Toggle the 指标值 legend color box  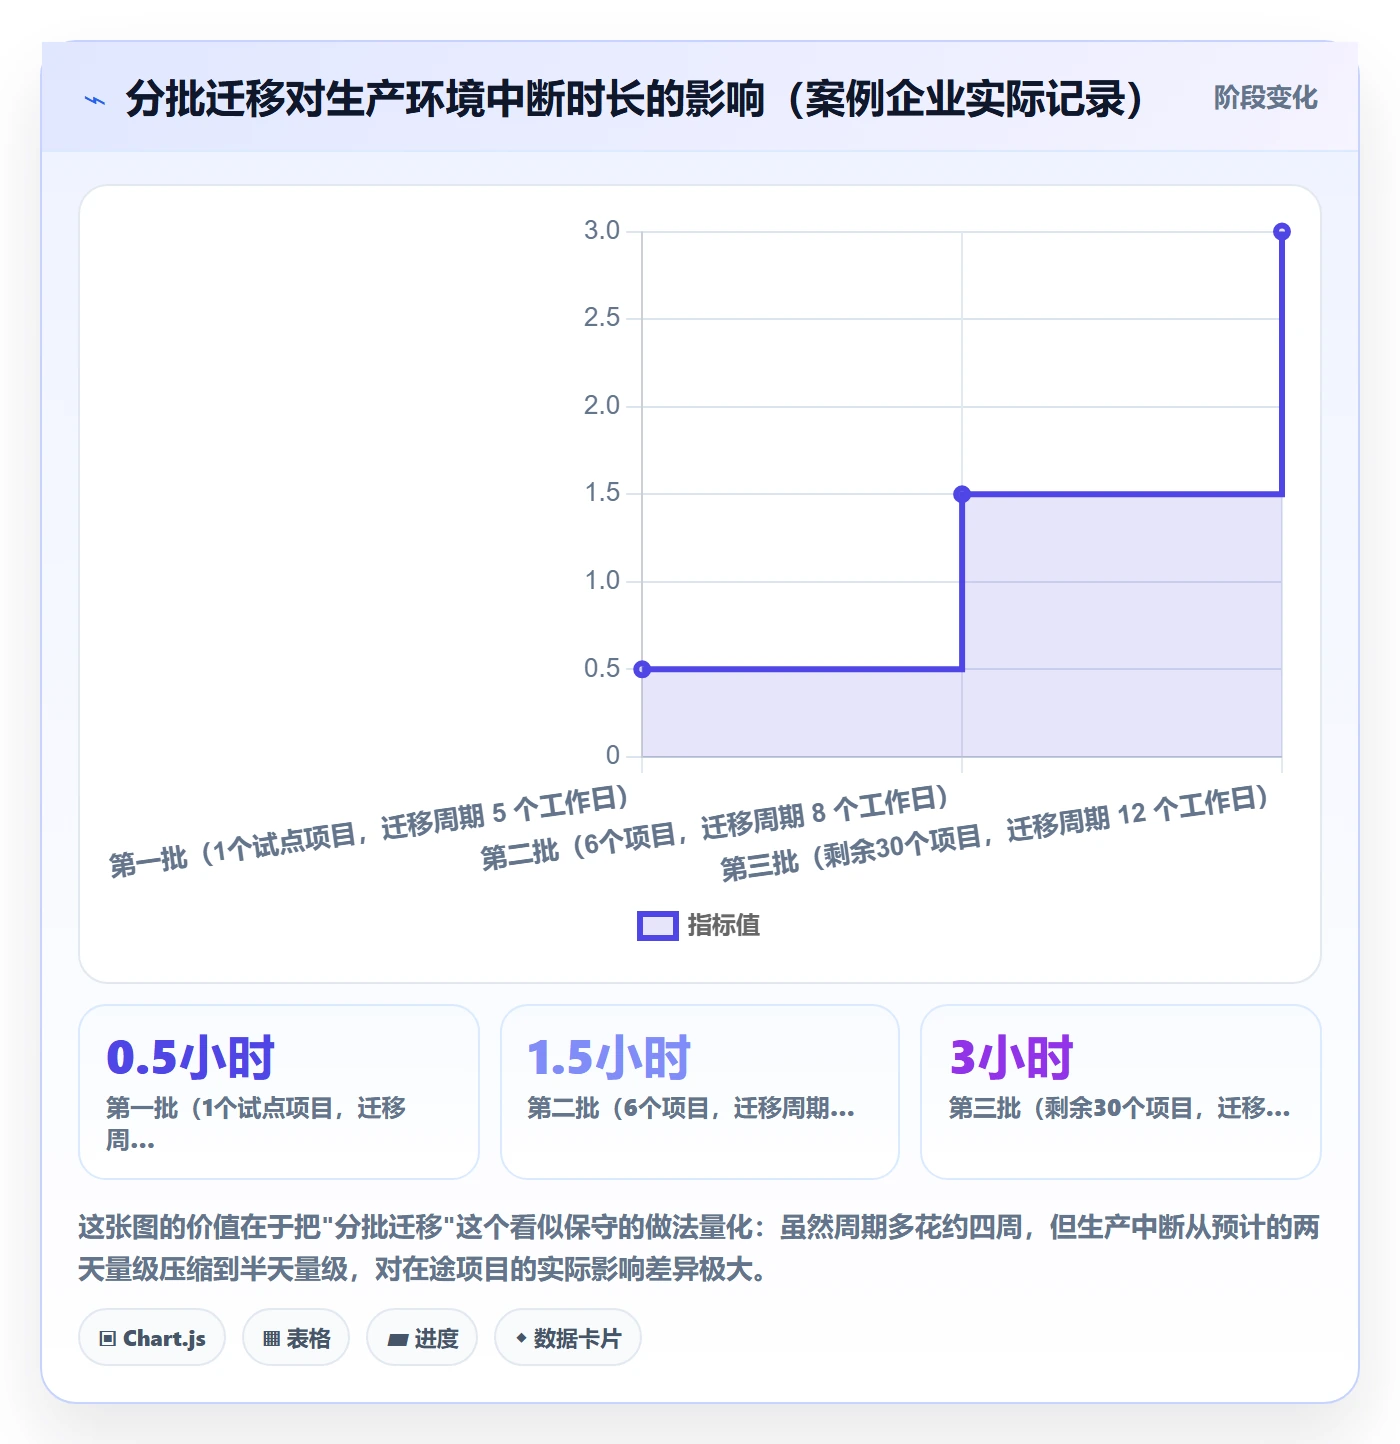point(658,926)
